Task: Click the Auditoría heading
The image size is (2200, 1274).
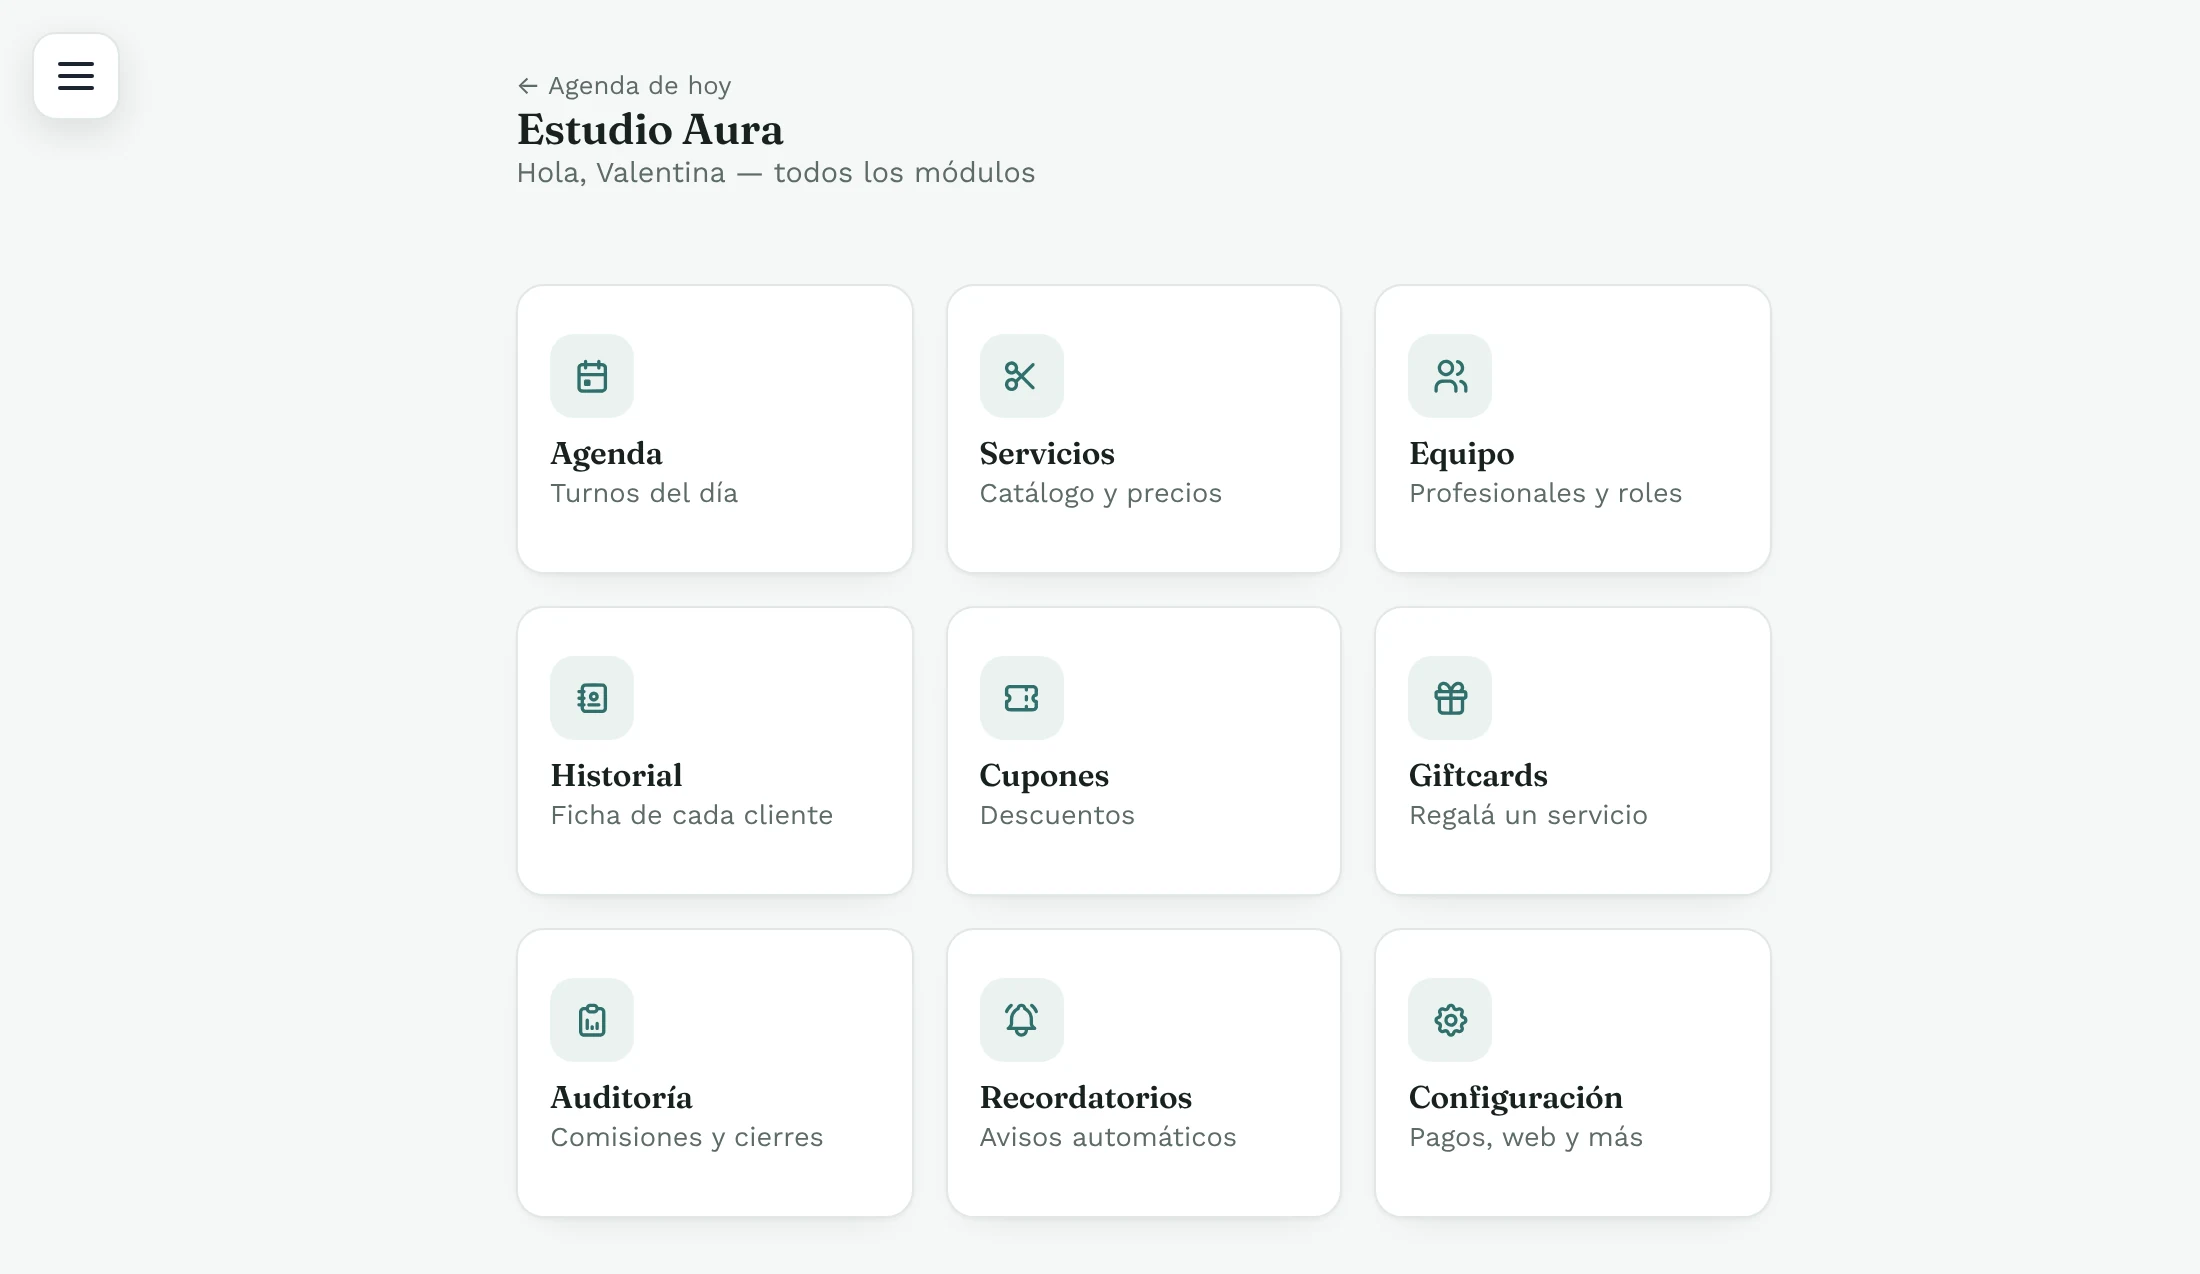Action: pyautogui.click(x=621, y=1097)
